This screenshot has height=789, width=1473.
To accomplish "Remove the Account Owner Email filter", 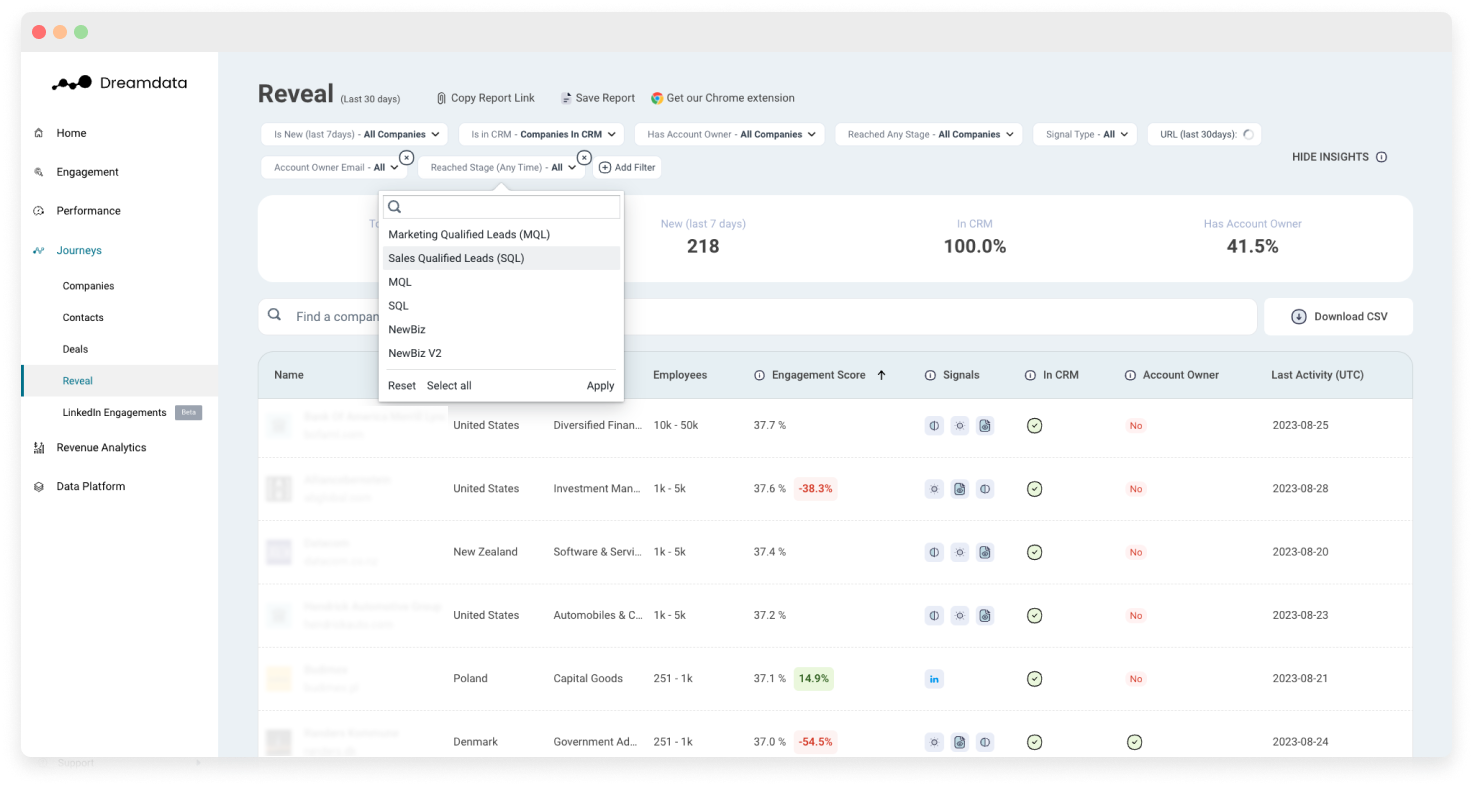I will tap(406, 158).
